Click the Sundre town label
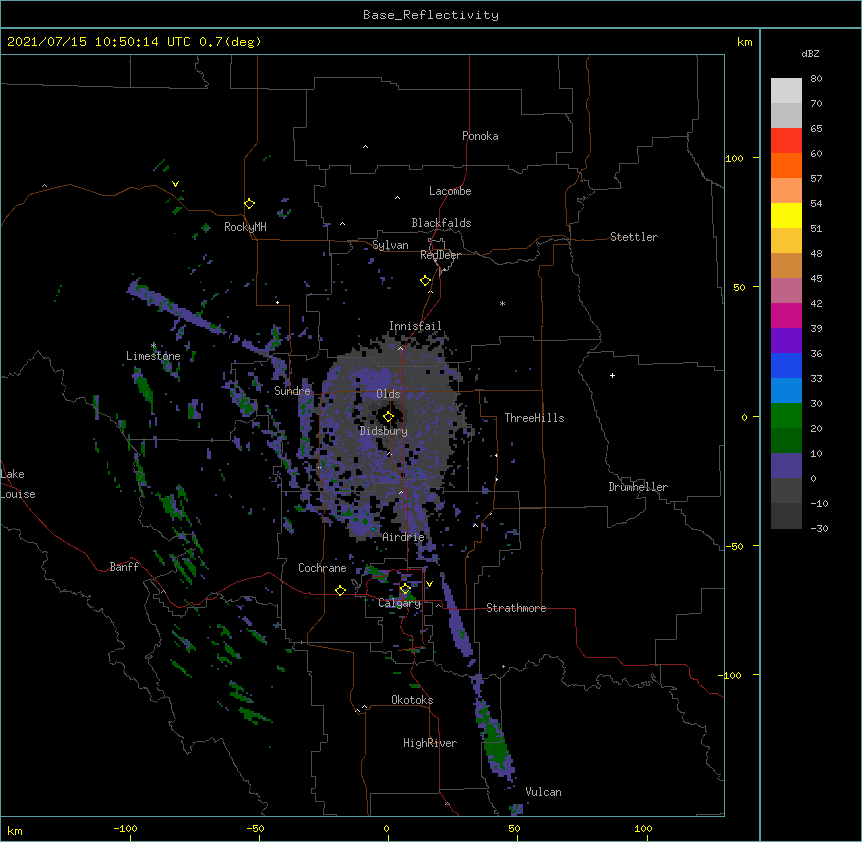862x842 pixels. click(x=292, y=391)
